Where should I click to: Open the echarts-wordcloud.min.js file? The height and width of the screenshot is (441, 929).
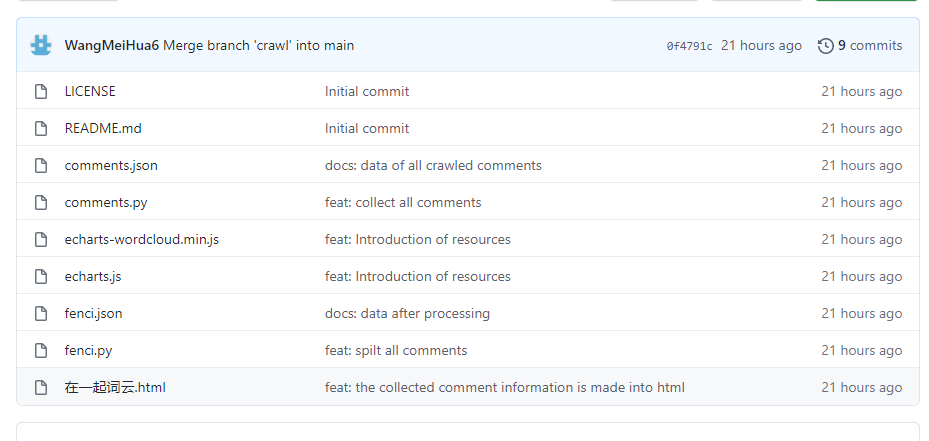[x=141, y=239]
